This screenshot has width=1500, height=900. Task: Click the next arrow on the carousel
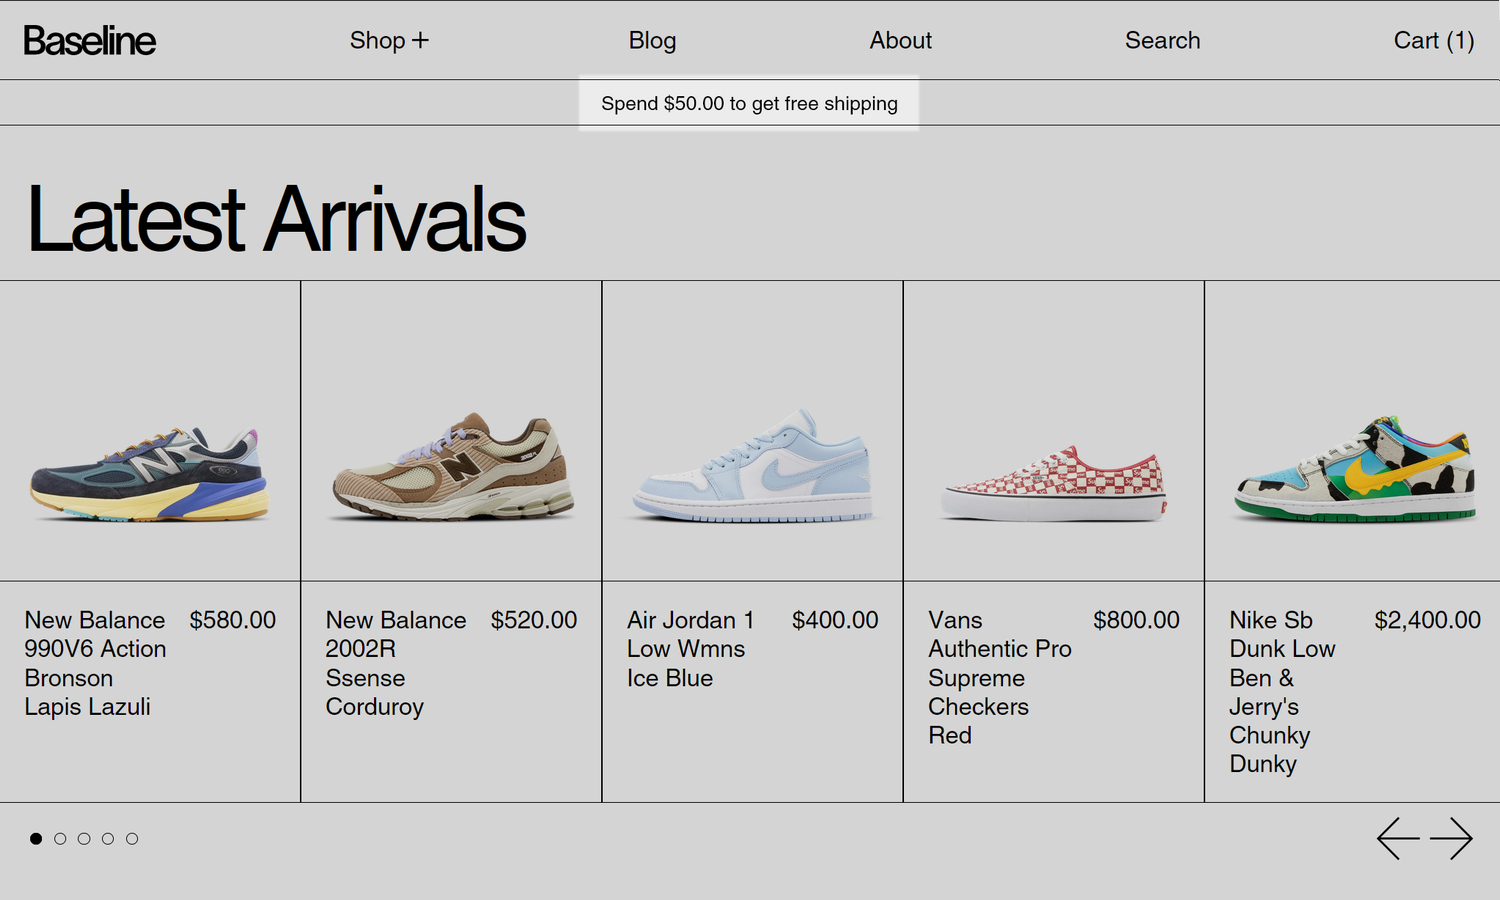1453,839
